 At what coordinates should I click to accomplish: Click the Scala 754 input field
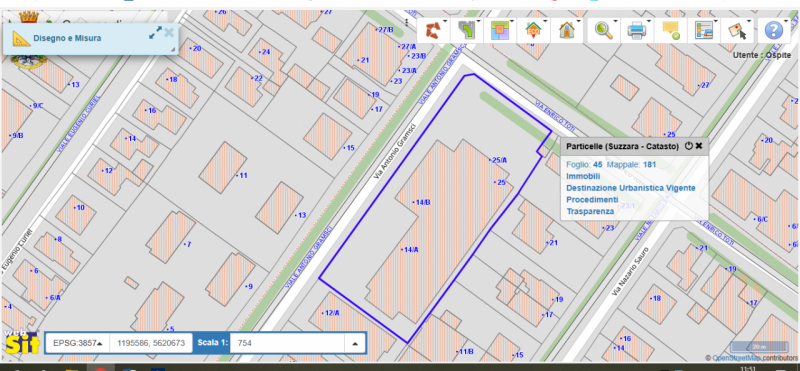pos(288,343)
